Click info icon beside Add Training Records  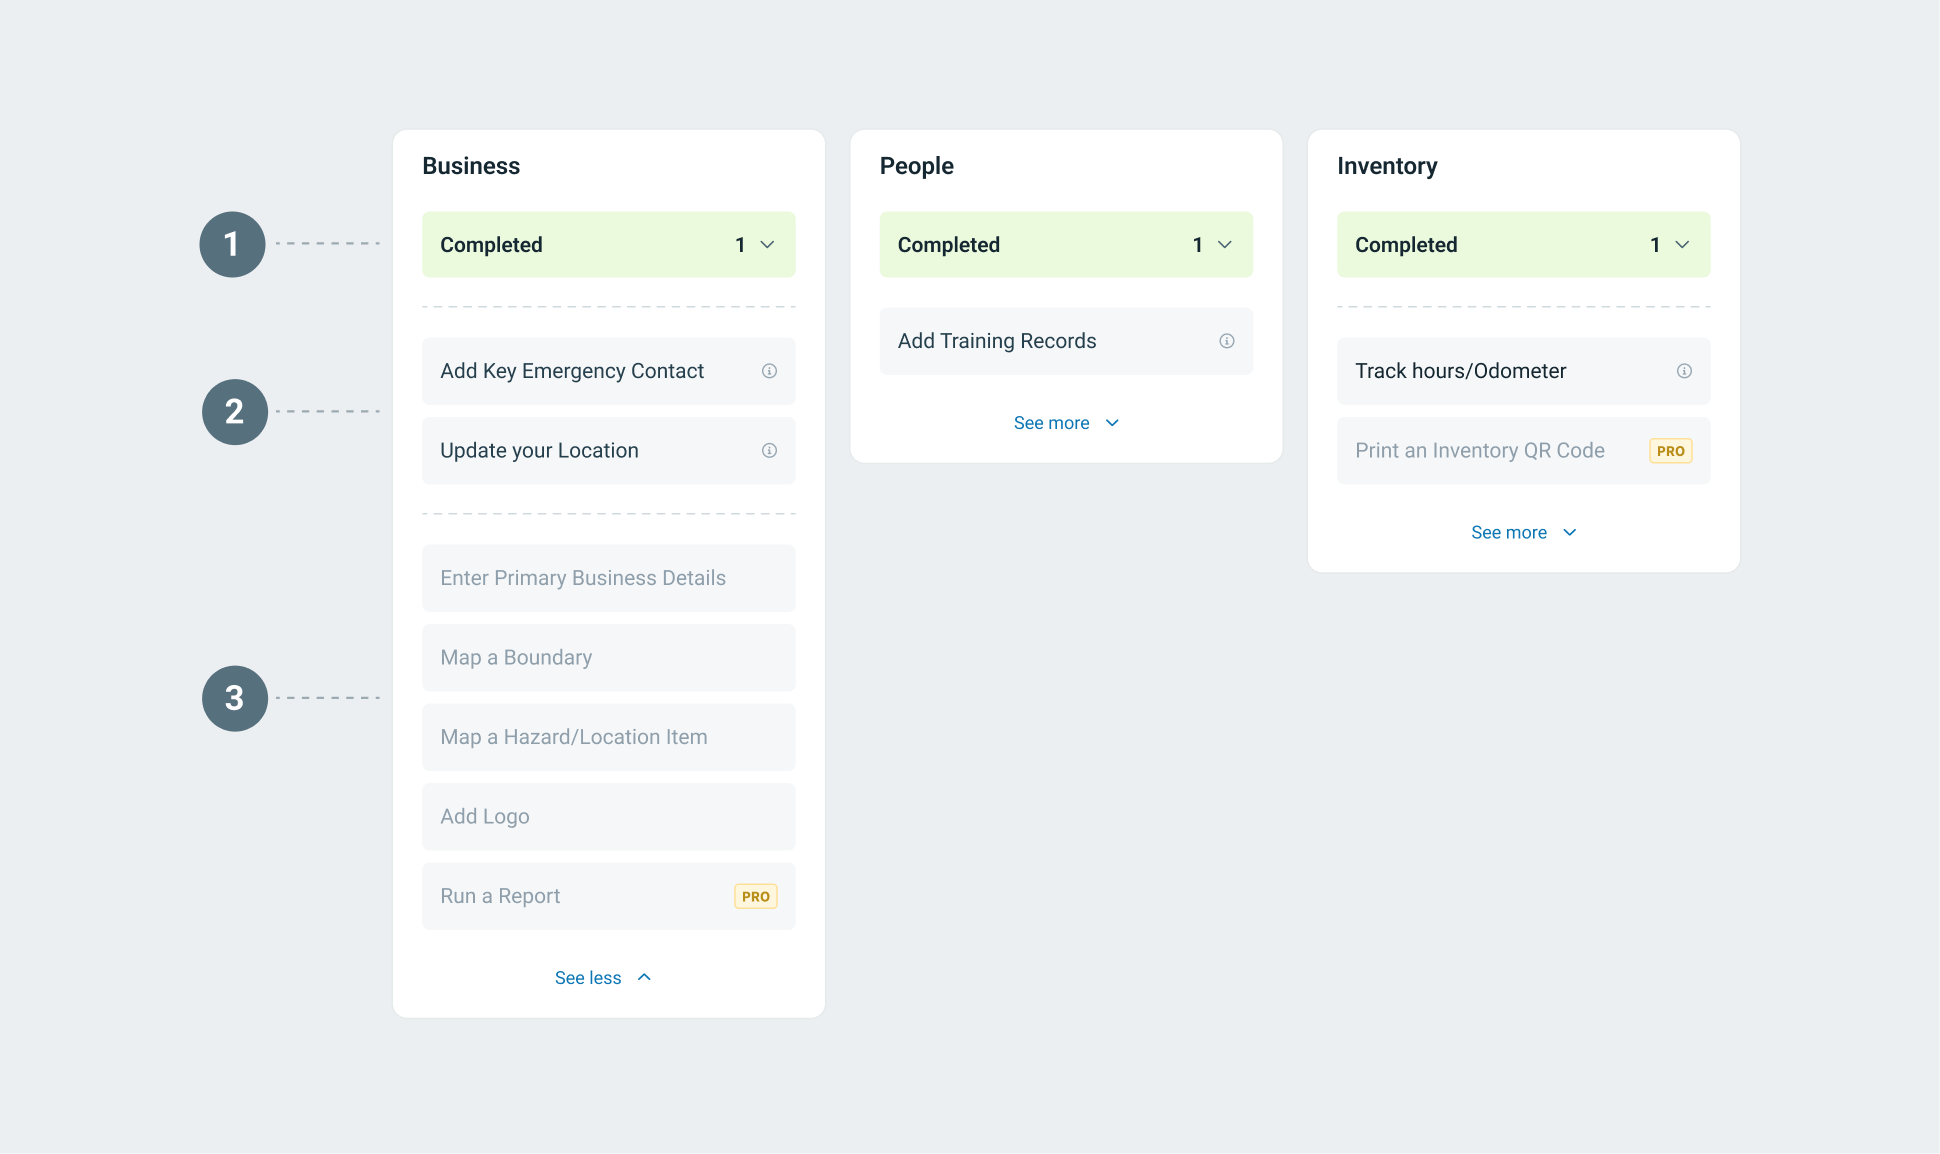point(1227,341)
